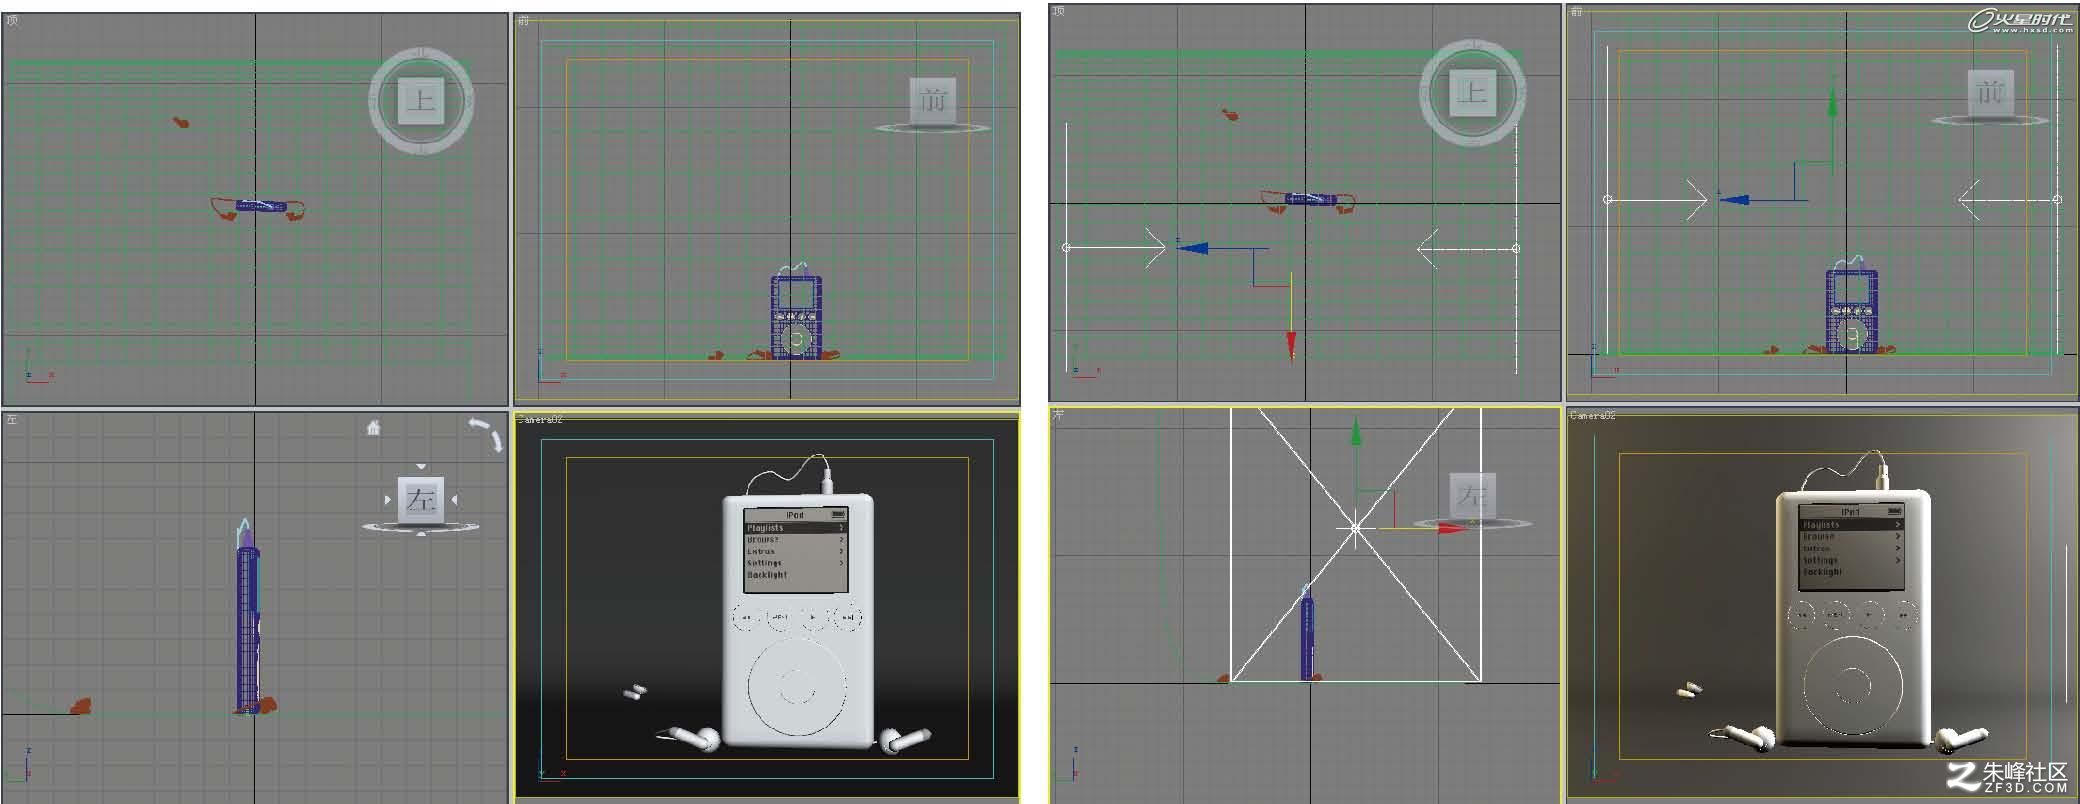Open the 左 viewport label menu in left screenshot

pyautogui.click(x=12, y=419)
